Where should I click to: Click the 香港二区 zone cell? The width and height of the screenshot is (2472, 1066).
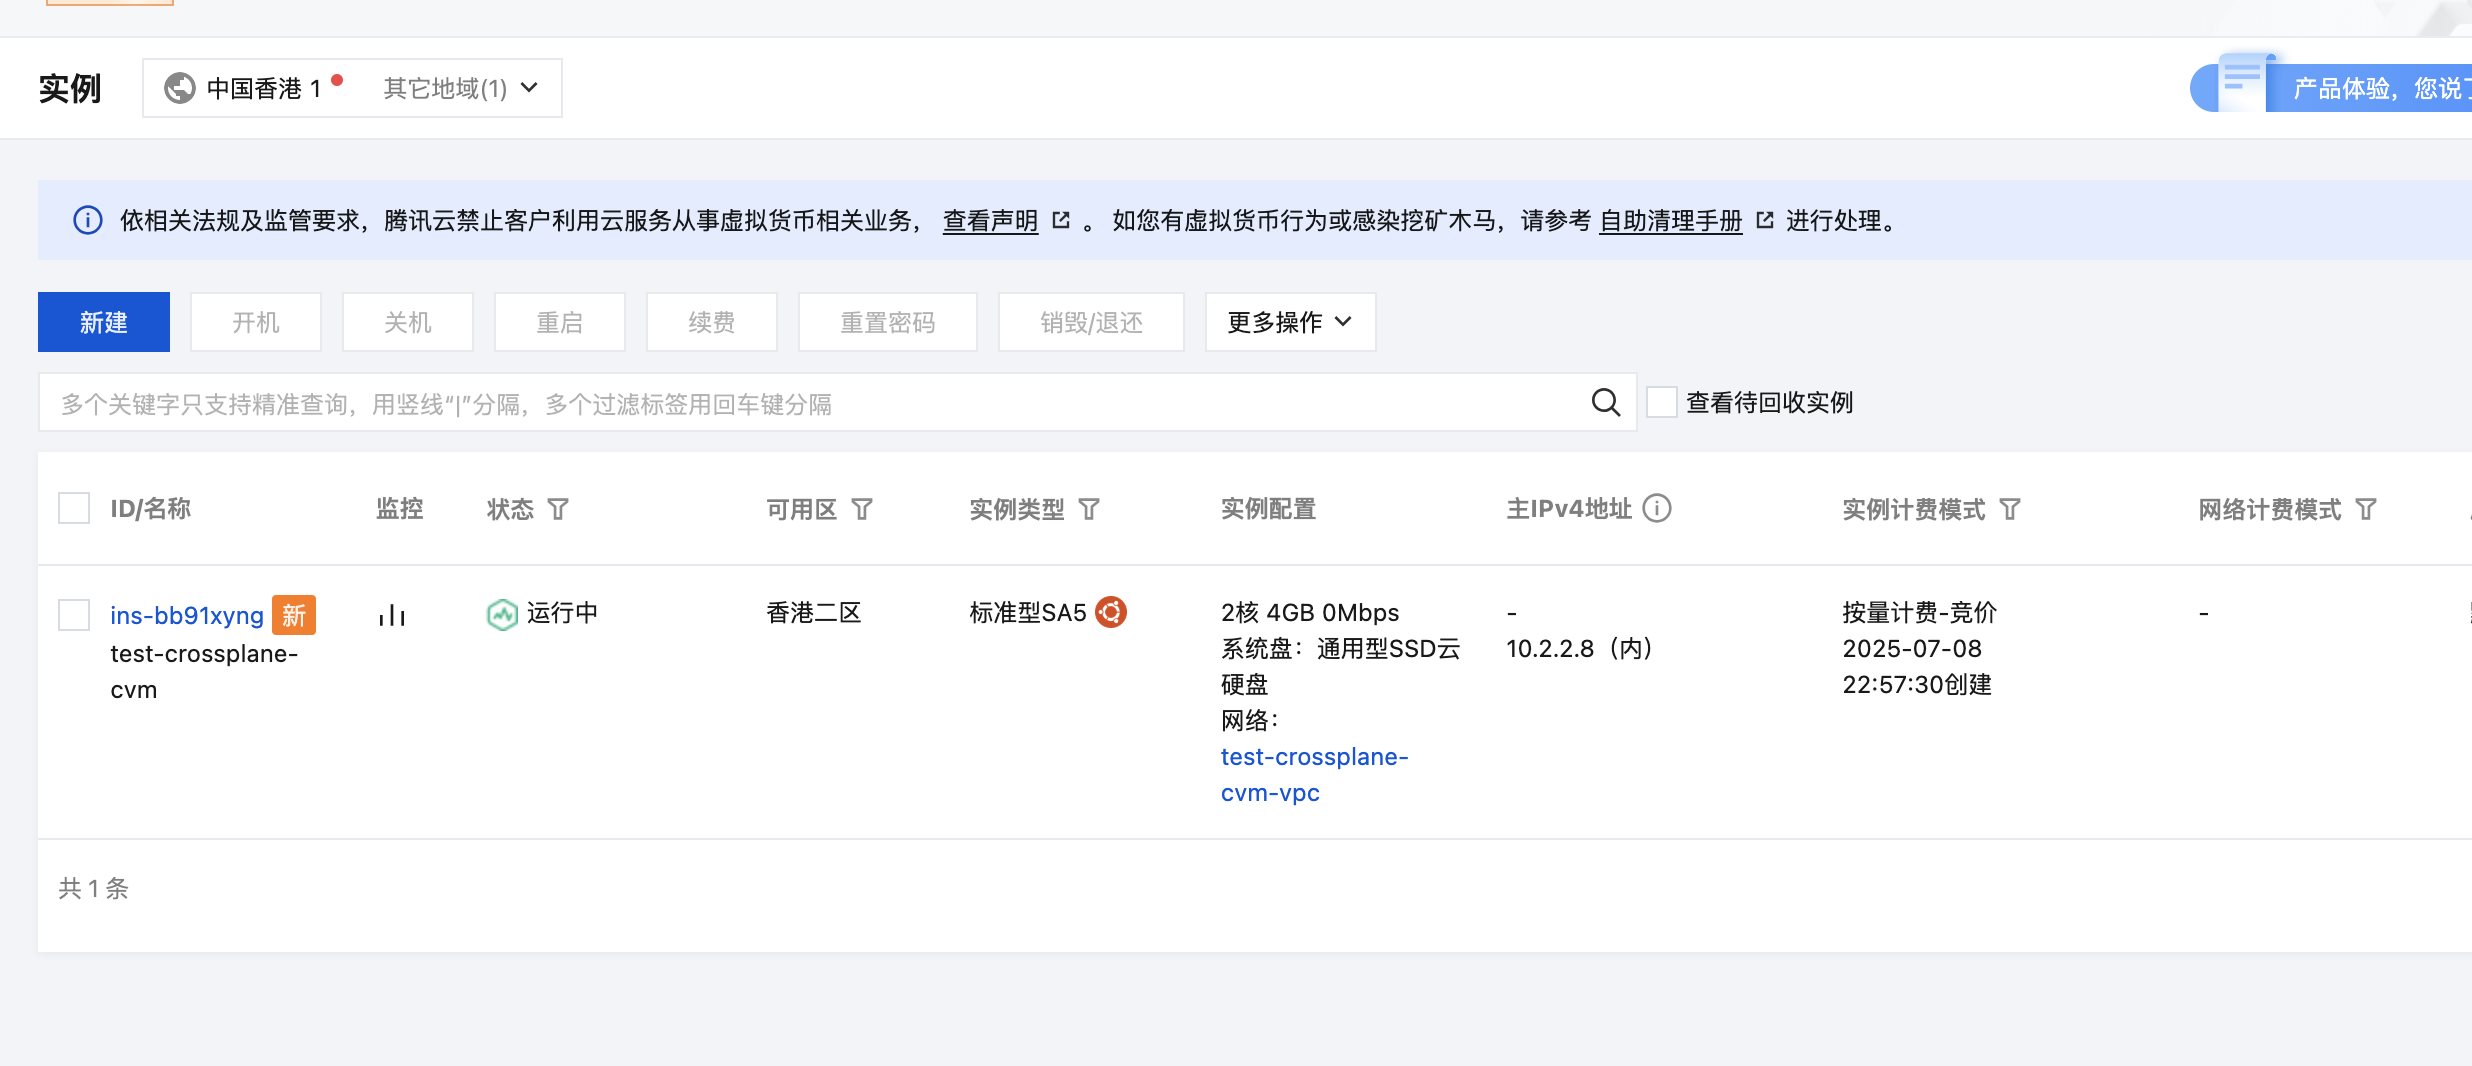point(814,612)
